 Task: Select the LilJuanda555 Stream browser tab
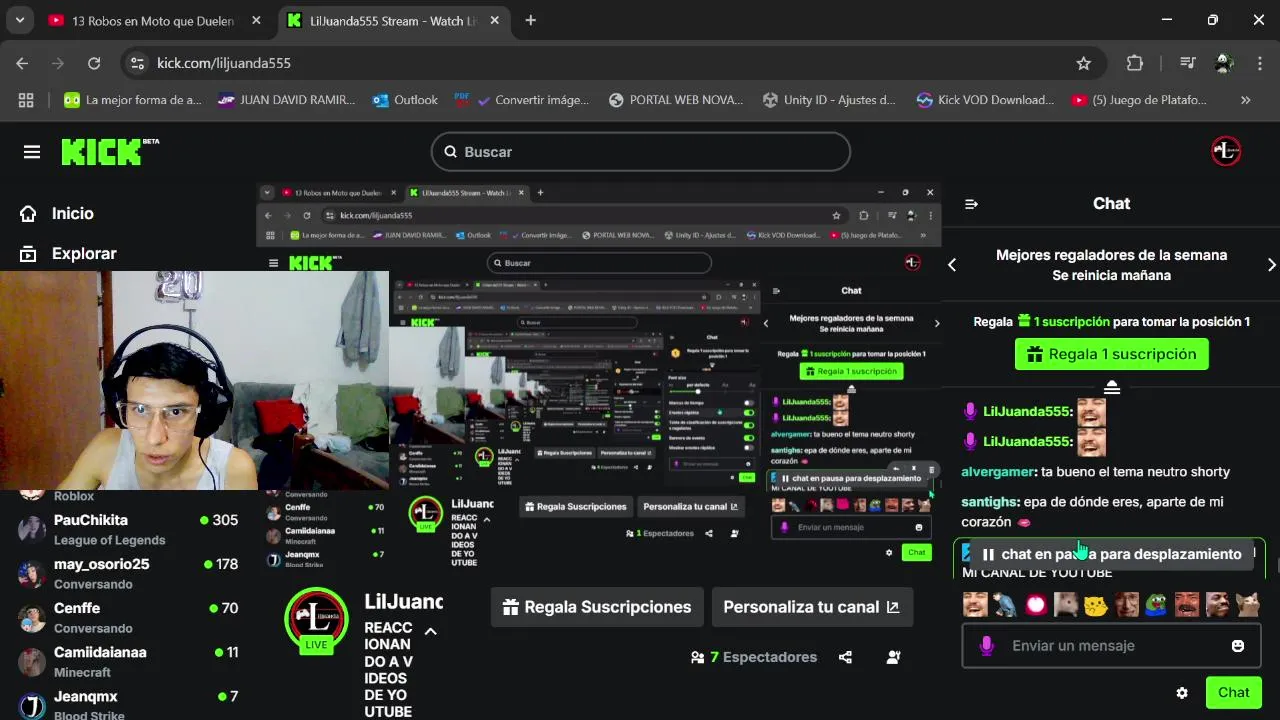393,20
